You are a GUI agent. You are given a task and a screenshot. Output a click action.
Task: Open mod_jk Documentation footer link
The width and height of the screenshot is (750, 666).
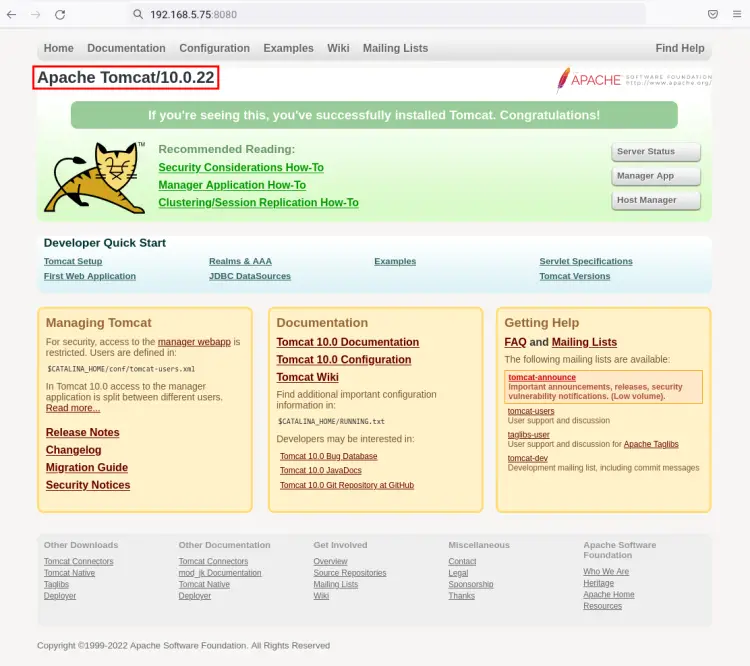tap(220, 573)
